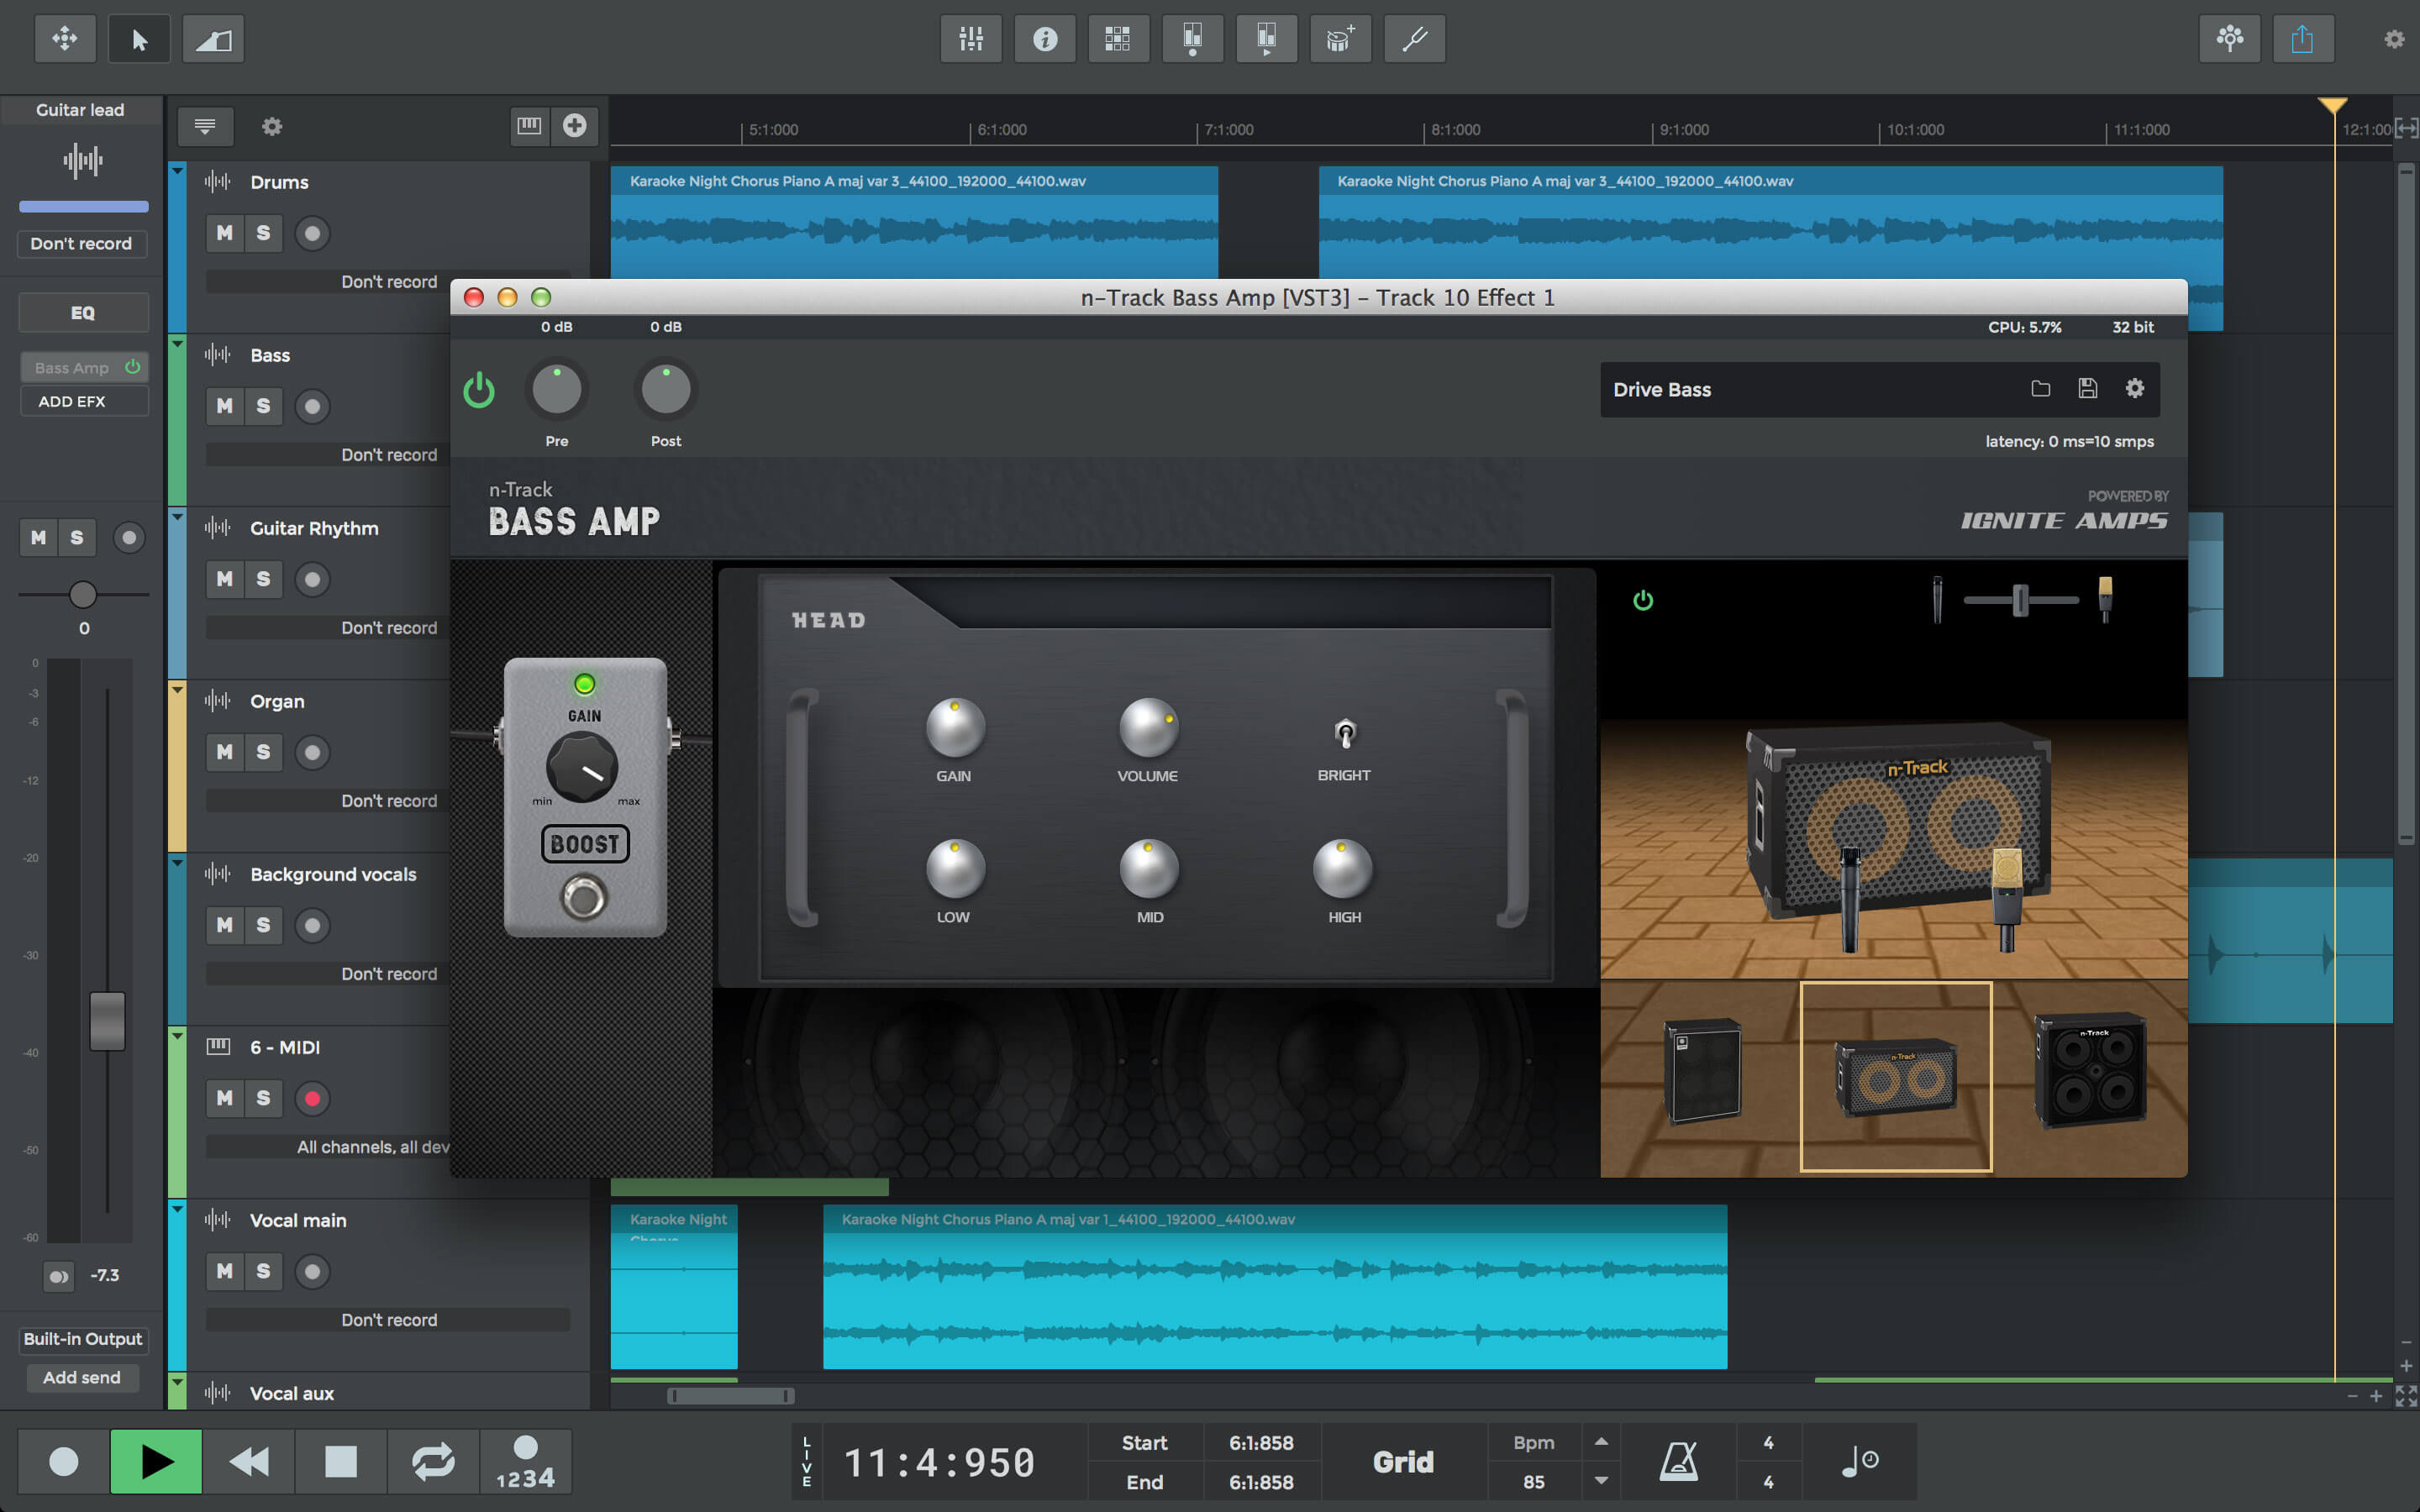Screen dimensions: 2420x1512
Task: Click the BOOST pedal icon on Bass Amp
Action: tap(586, 842)
